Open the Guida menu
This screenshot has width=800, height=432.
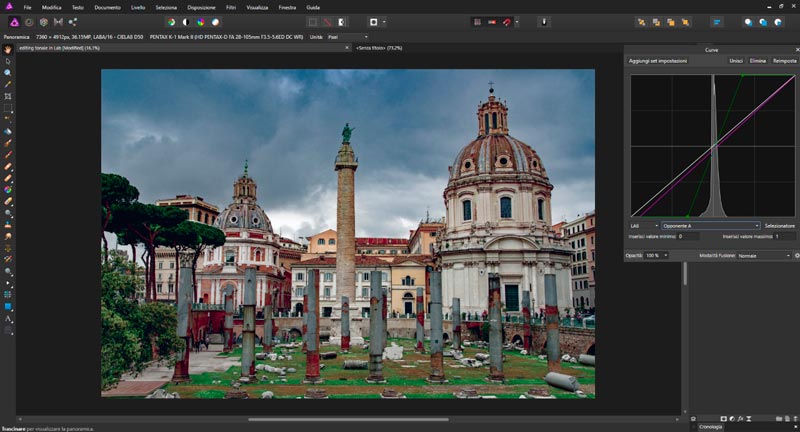click(313, 8)
